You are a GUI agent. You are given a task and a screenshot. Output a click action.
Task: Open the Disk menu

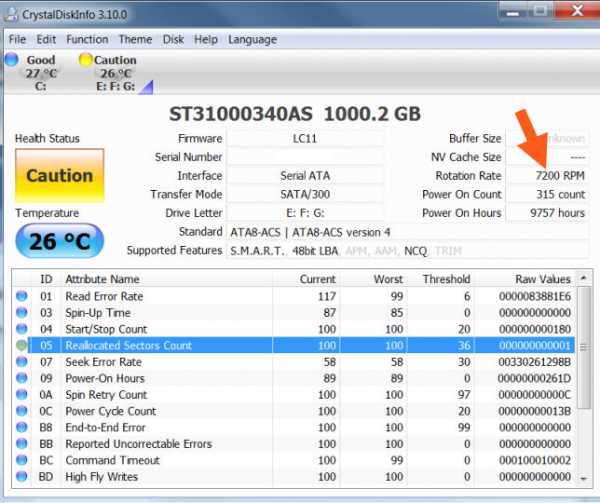[173, 39]
